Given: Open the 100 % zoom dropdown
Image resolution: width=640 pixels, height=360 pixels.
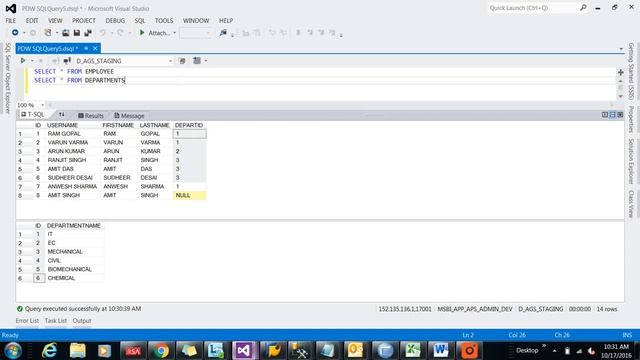Looking at the screenshot, I should point(42,105).
